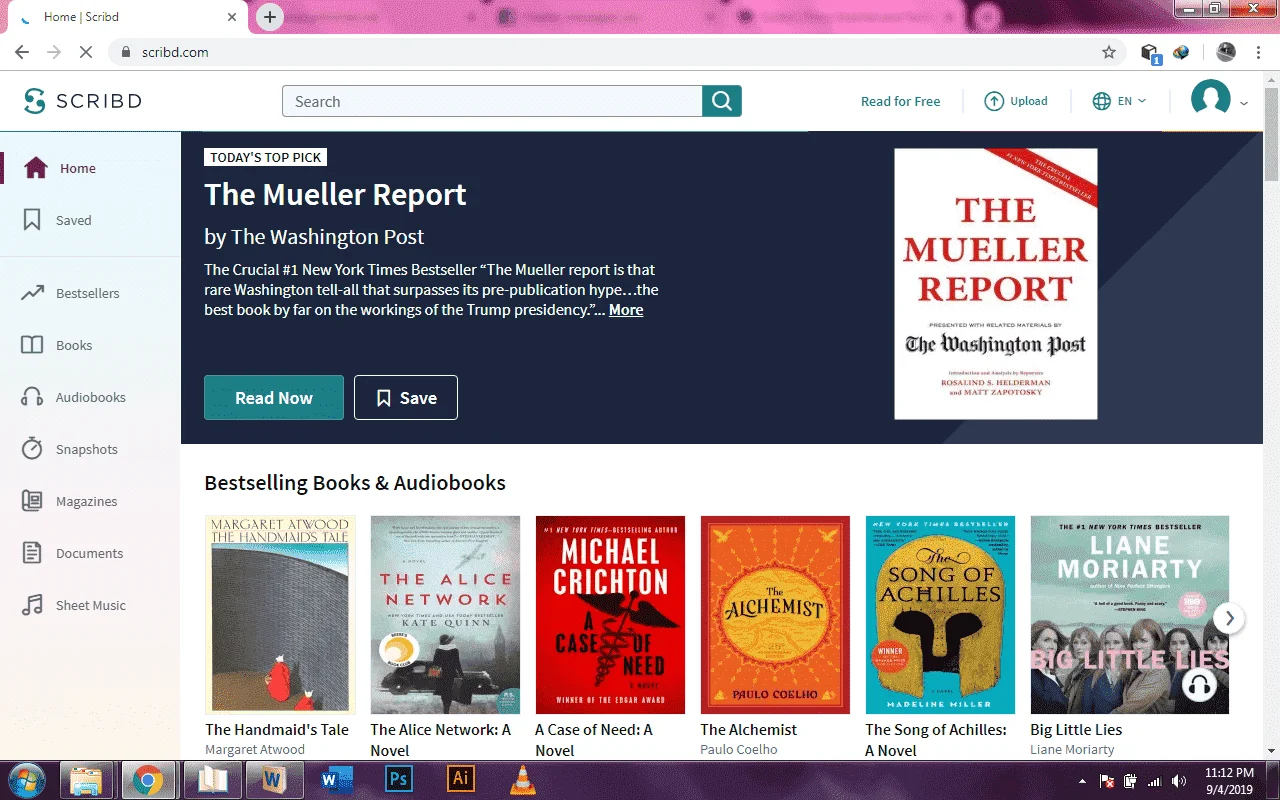Viewport: 1280px width, 800px height.
Task: Click the browser forward button
Action: pyautogui.click(x=54, y=52)
